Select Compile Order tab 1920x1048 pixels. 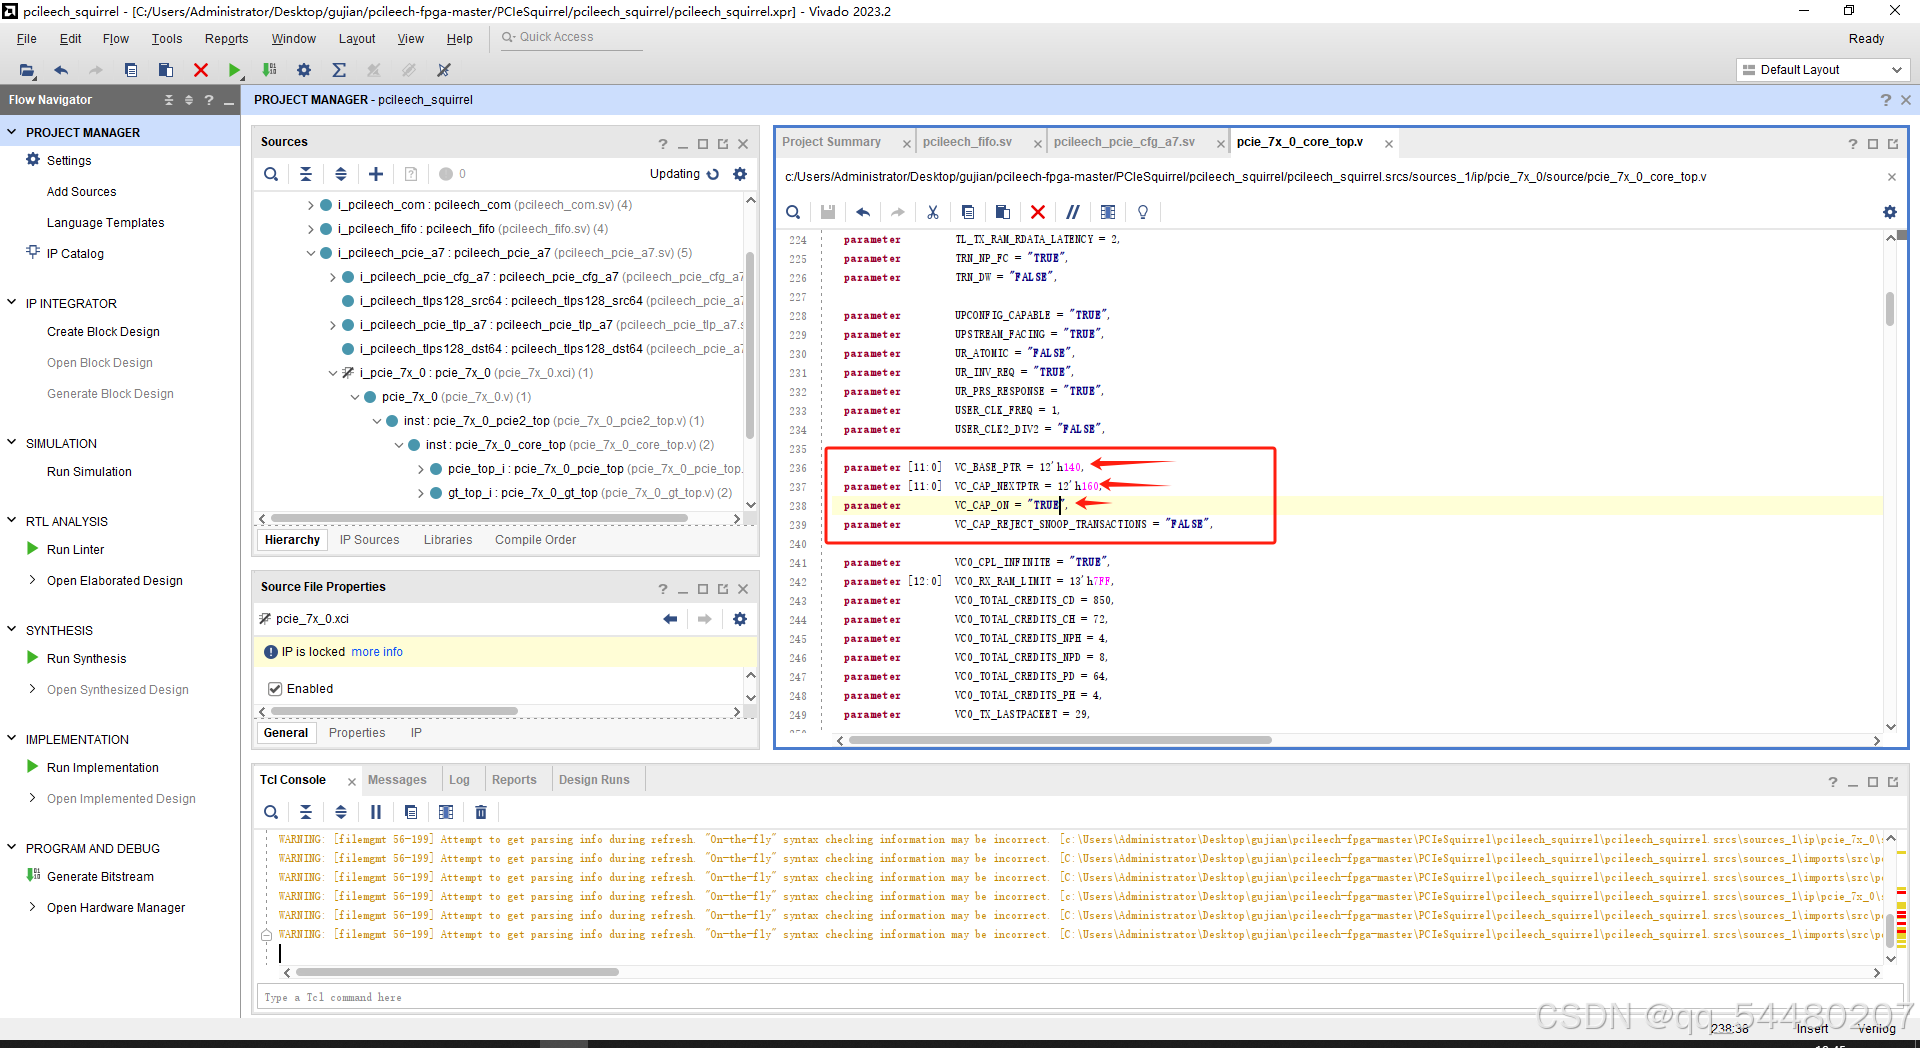click(535, 540)
